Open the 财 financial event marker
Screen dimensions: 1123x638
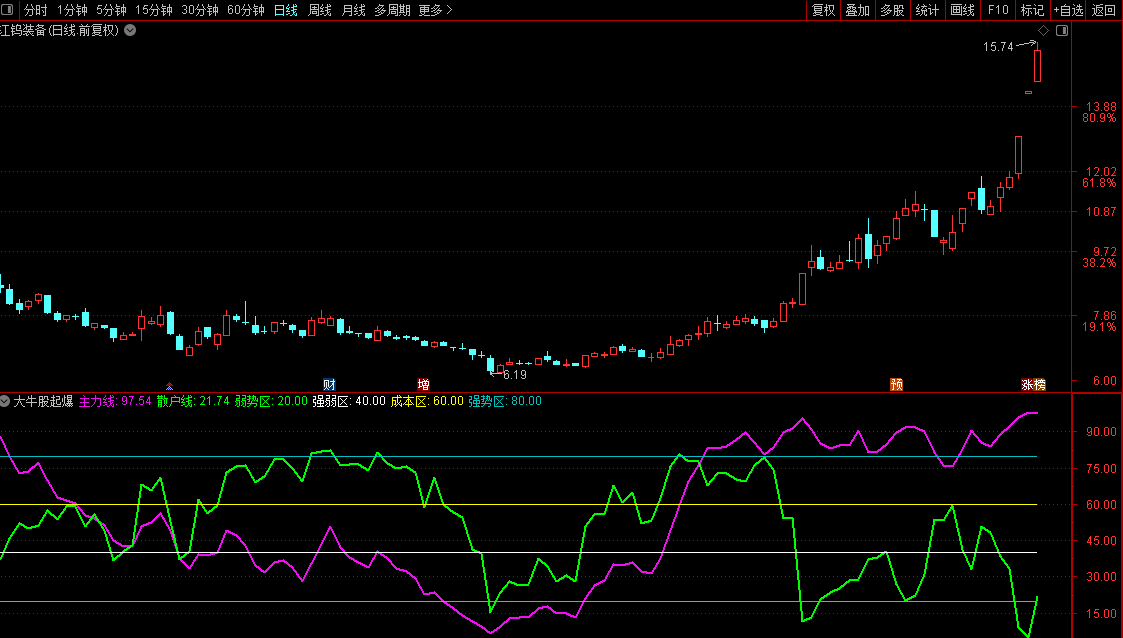click(329, 384)
